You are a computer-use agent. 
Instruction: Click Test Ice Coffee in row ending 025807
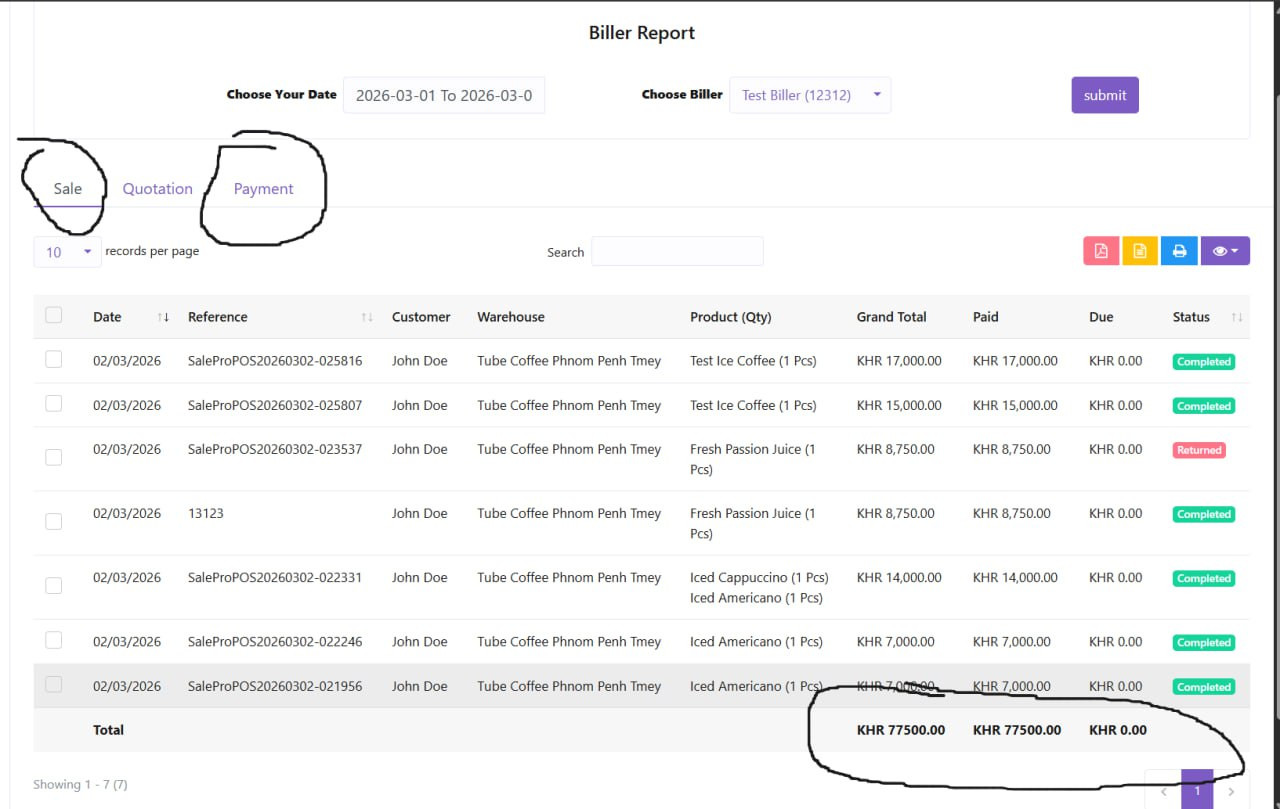coord(753,405)
